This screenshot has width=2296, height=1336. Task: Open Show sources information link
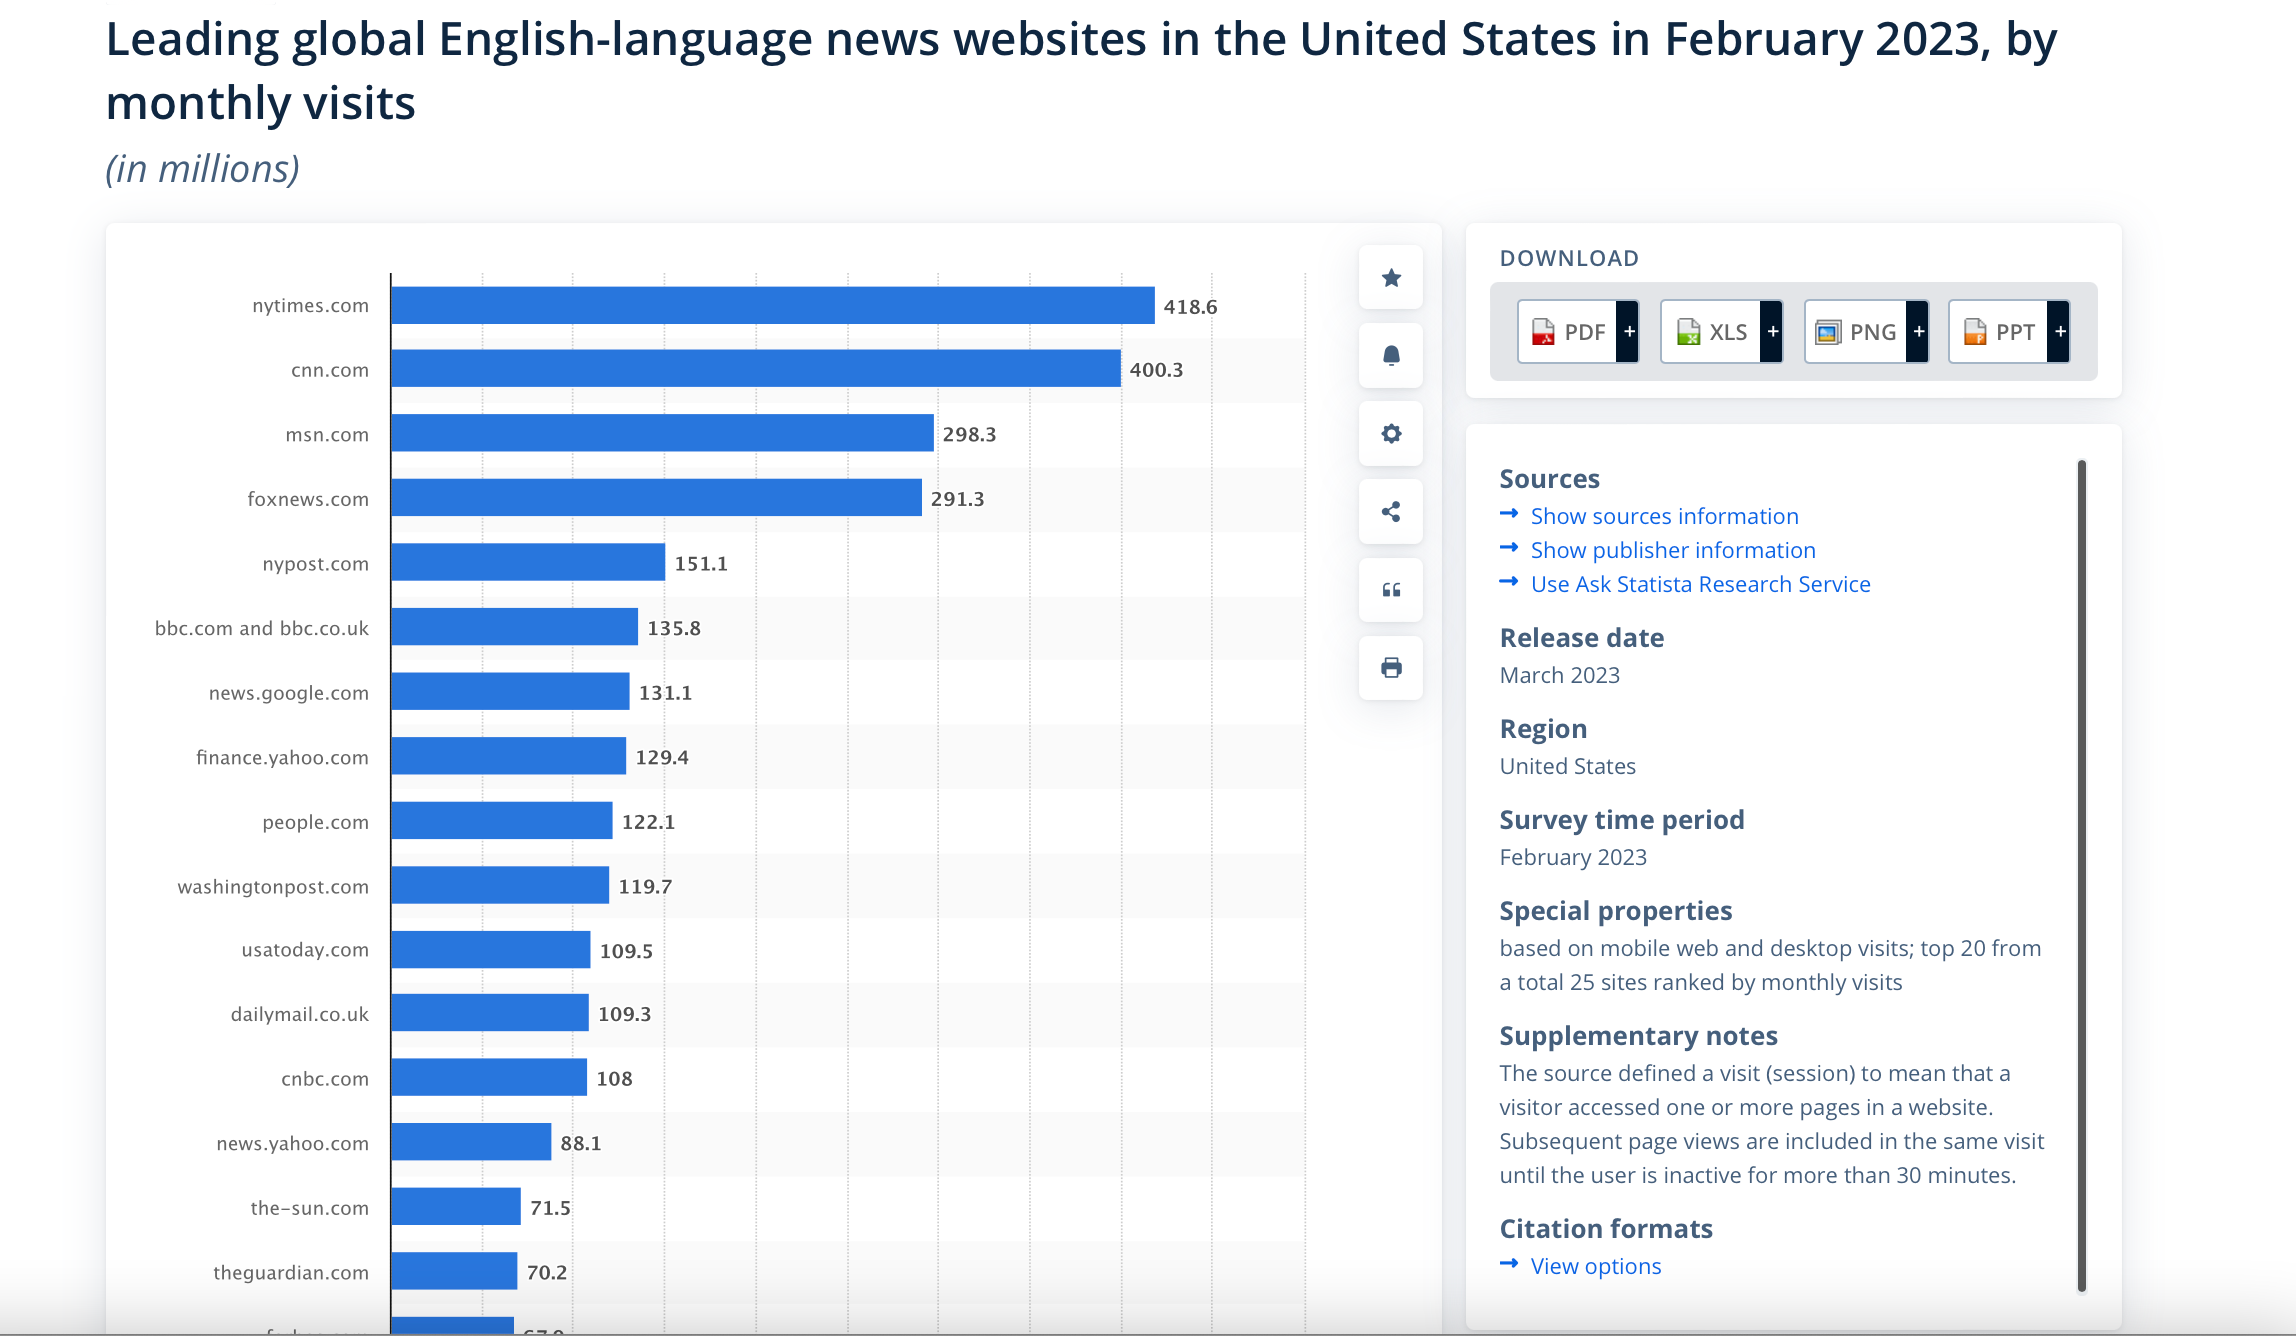coord(1664,516)
